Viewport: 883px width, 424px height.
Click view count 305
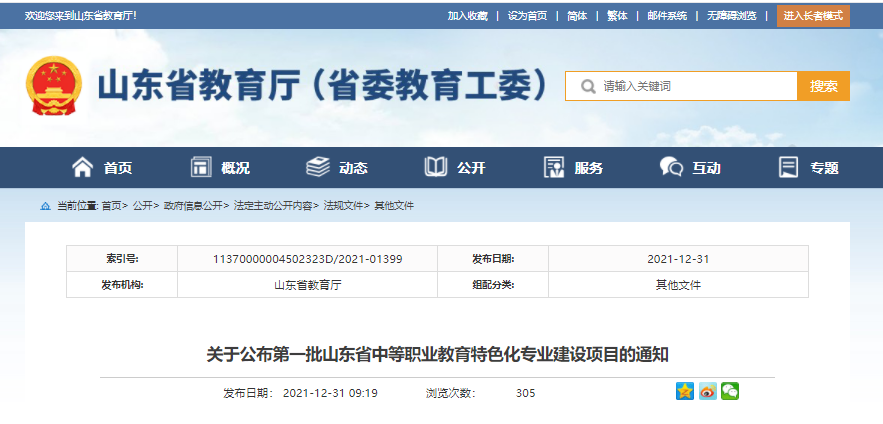[525, 393]
